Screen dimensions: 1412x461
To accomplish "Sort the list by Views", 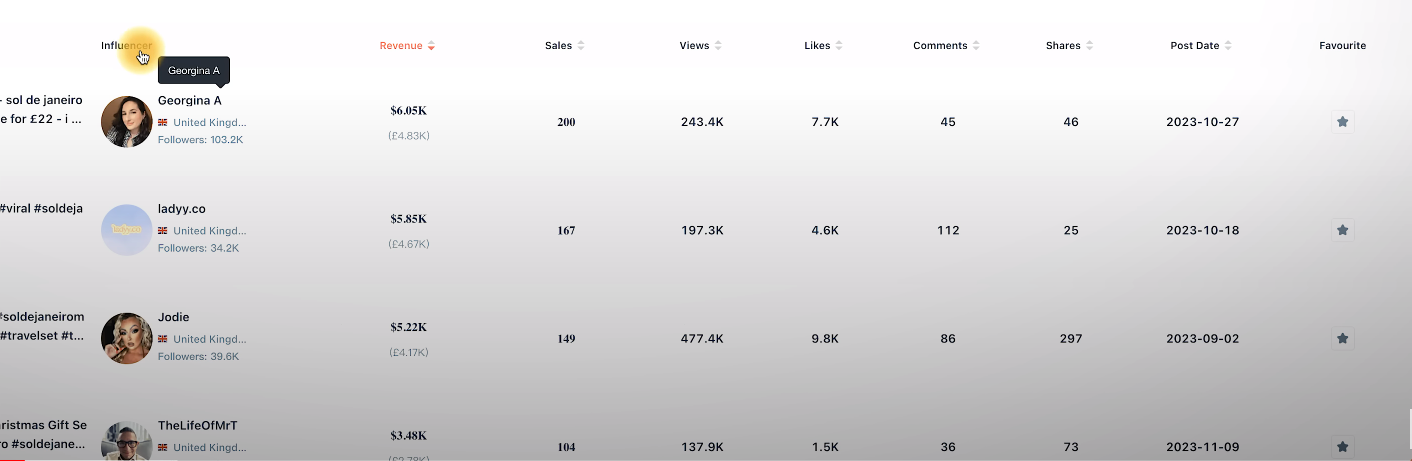I will 700,46.
